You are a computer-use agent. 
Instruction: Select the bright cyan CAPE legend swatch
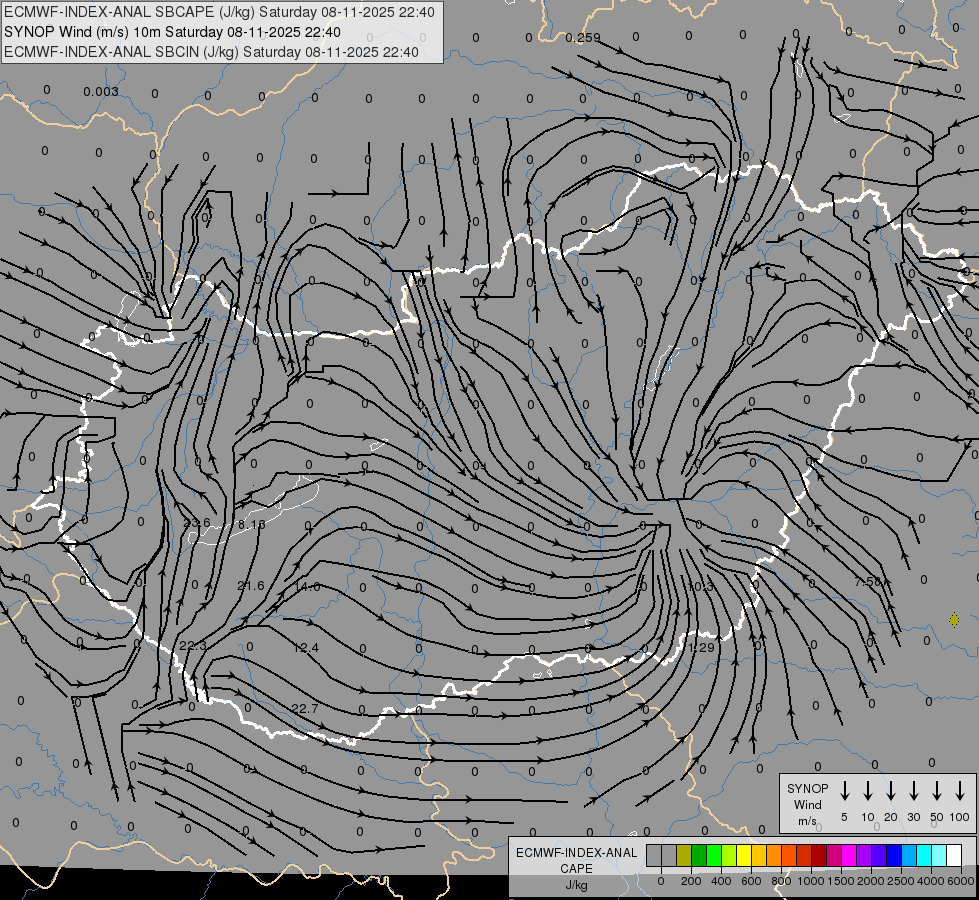coord(925,855)
